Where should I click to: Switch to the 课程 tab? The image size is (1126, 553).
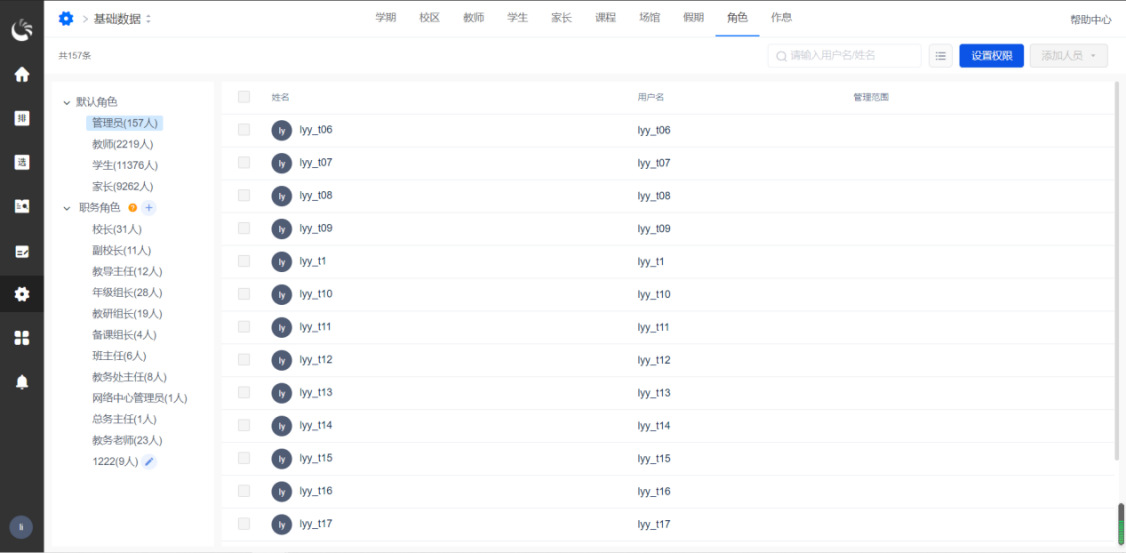[x=605, y=18]
